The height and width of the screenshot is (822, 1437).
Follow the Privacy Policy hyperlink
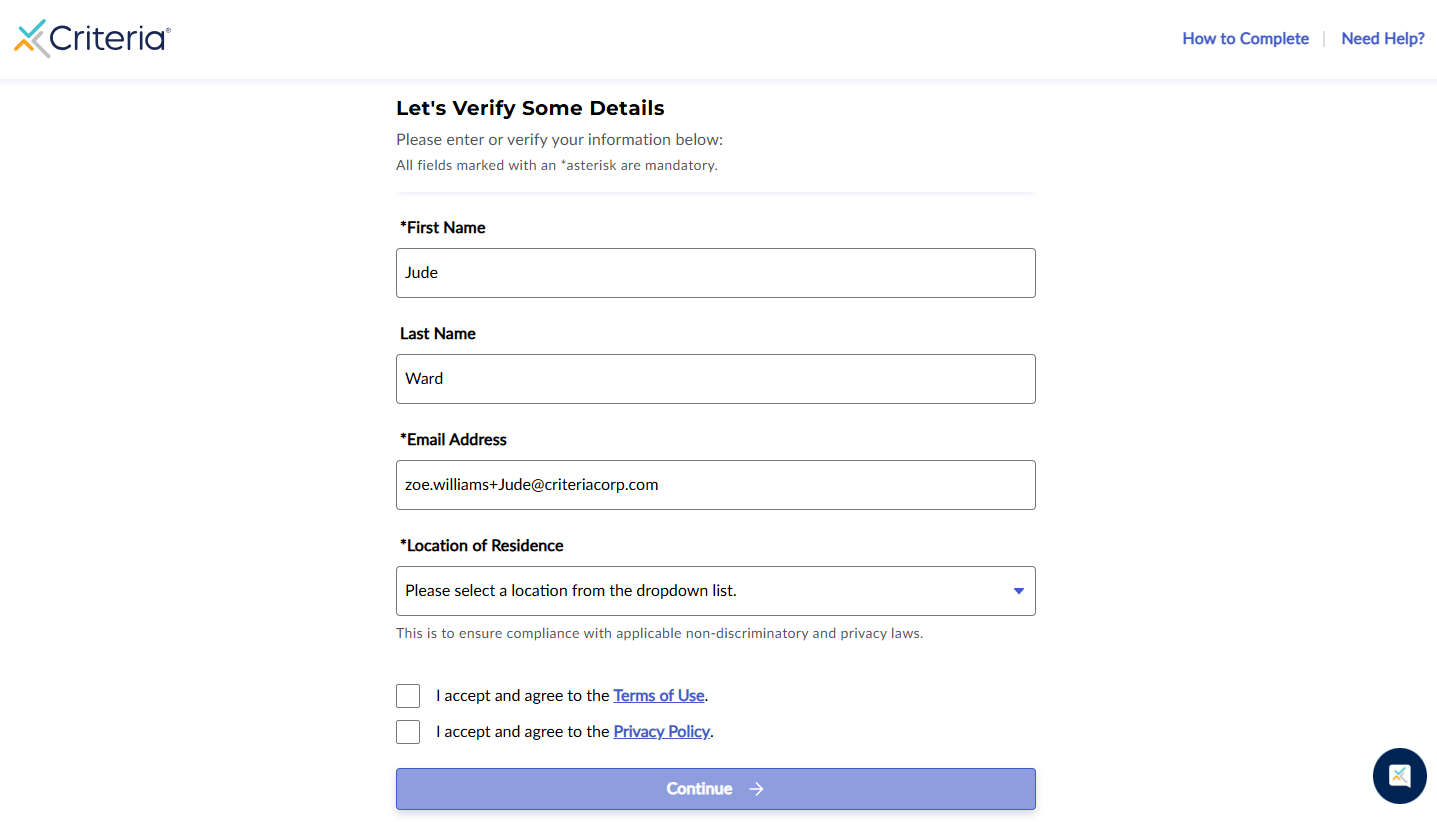(661, 732)
